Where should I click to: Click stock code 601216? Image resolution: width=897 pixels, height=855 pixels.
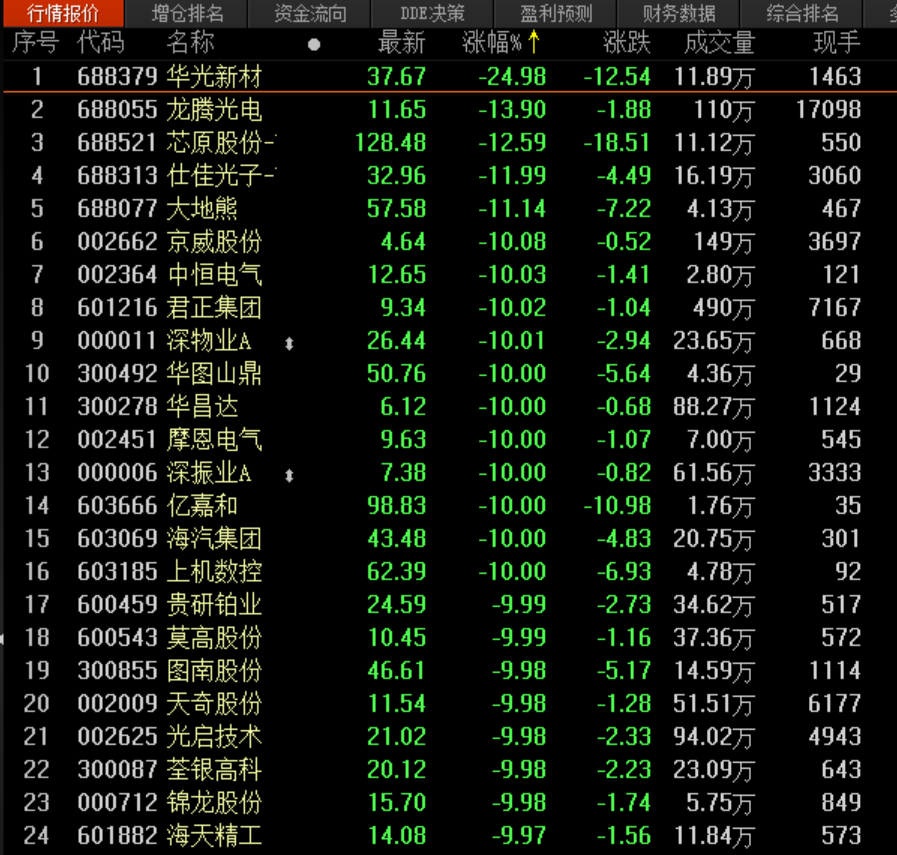click(x=117, y=308)
